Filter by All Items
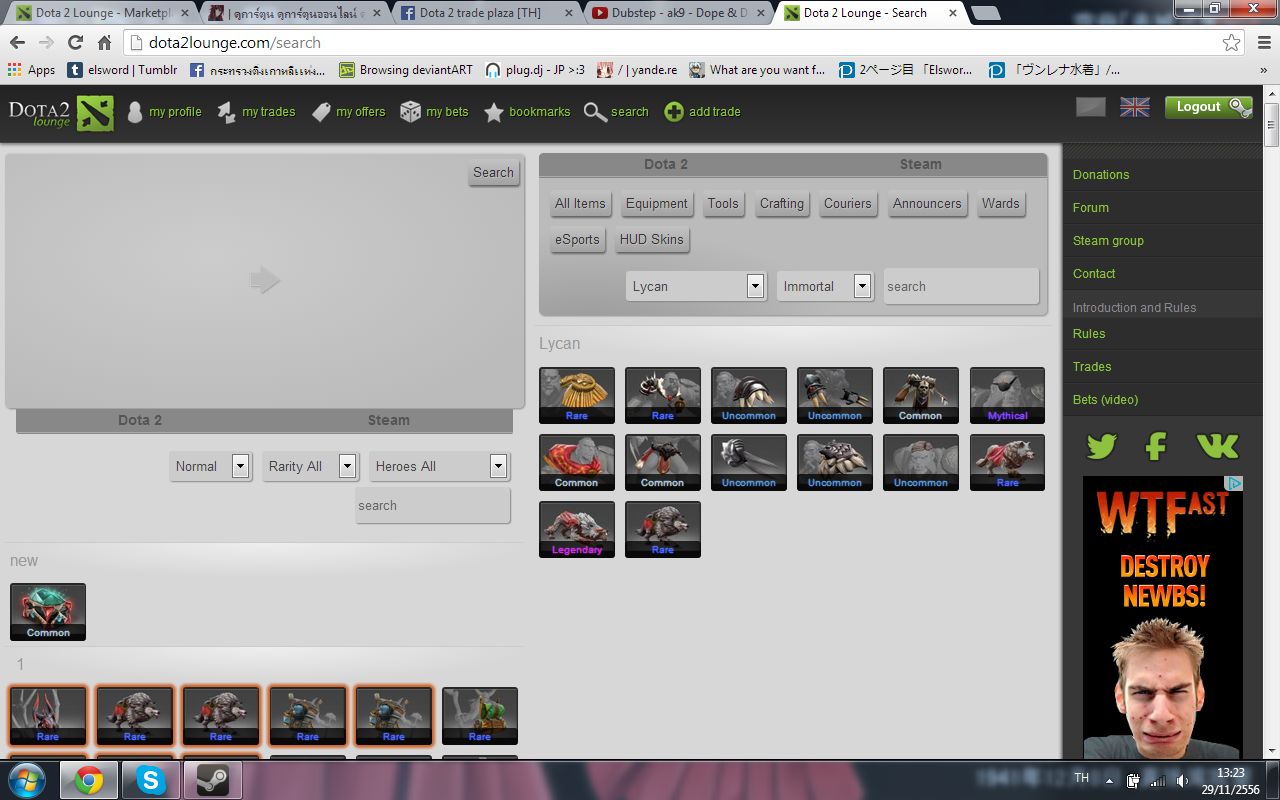Screen dimensions: 1280x800 click(580, 204)
